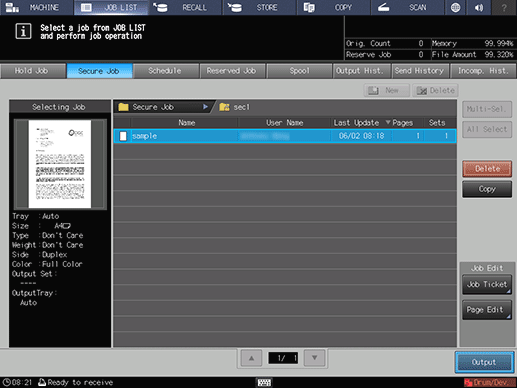517x388 pixels.
Task: Go to next page with down arrow
Action: 314,358
